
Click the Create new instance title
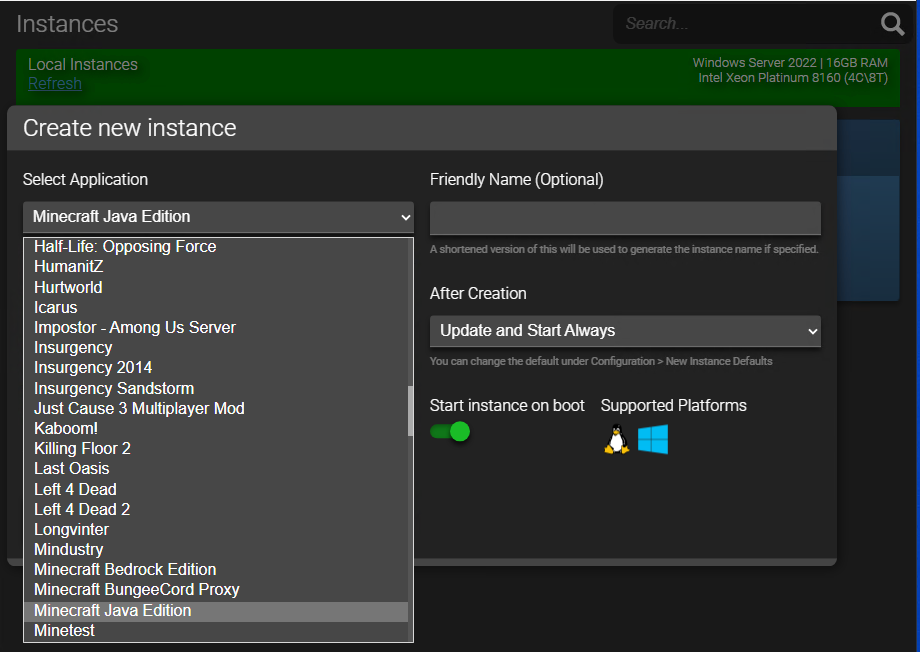click(x=130, y=128)
